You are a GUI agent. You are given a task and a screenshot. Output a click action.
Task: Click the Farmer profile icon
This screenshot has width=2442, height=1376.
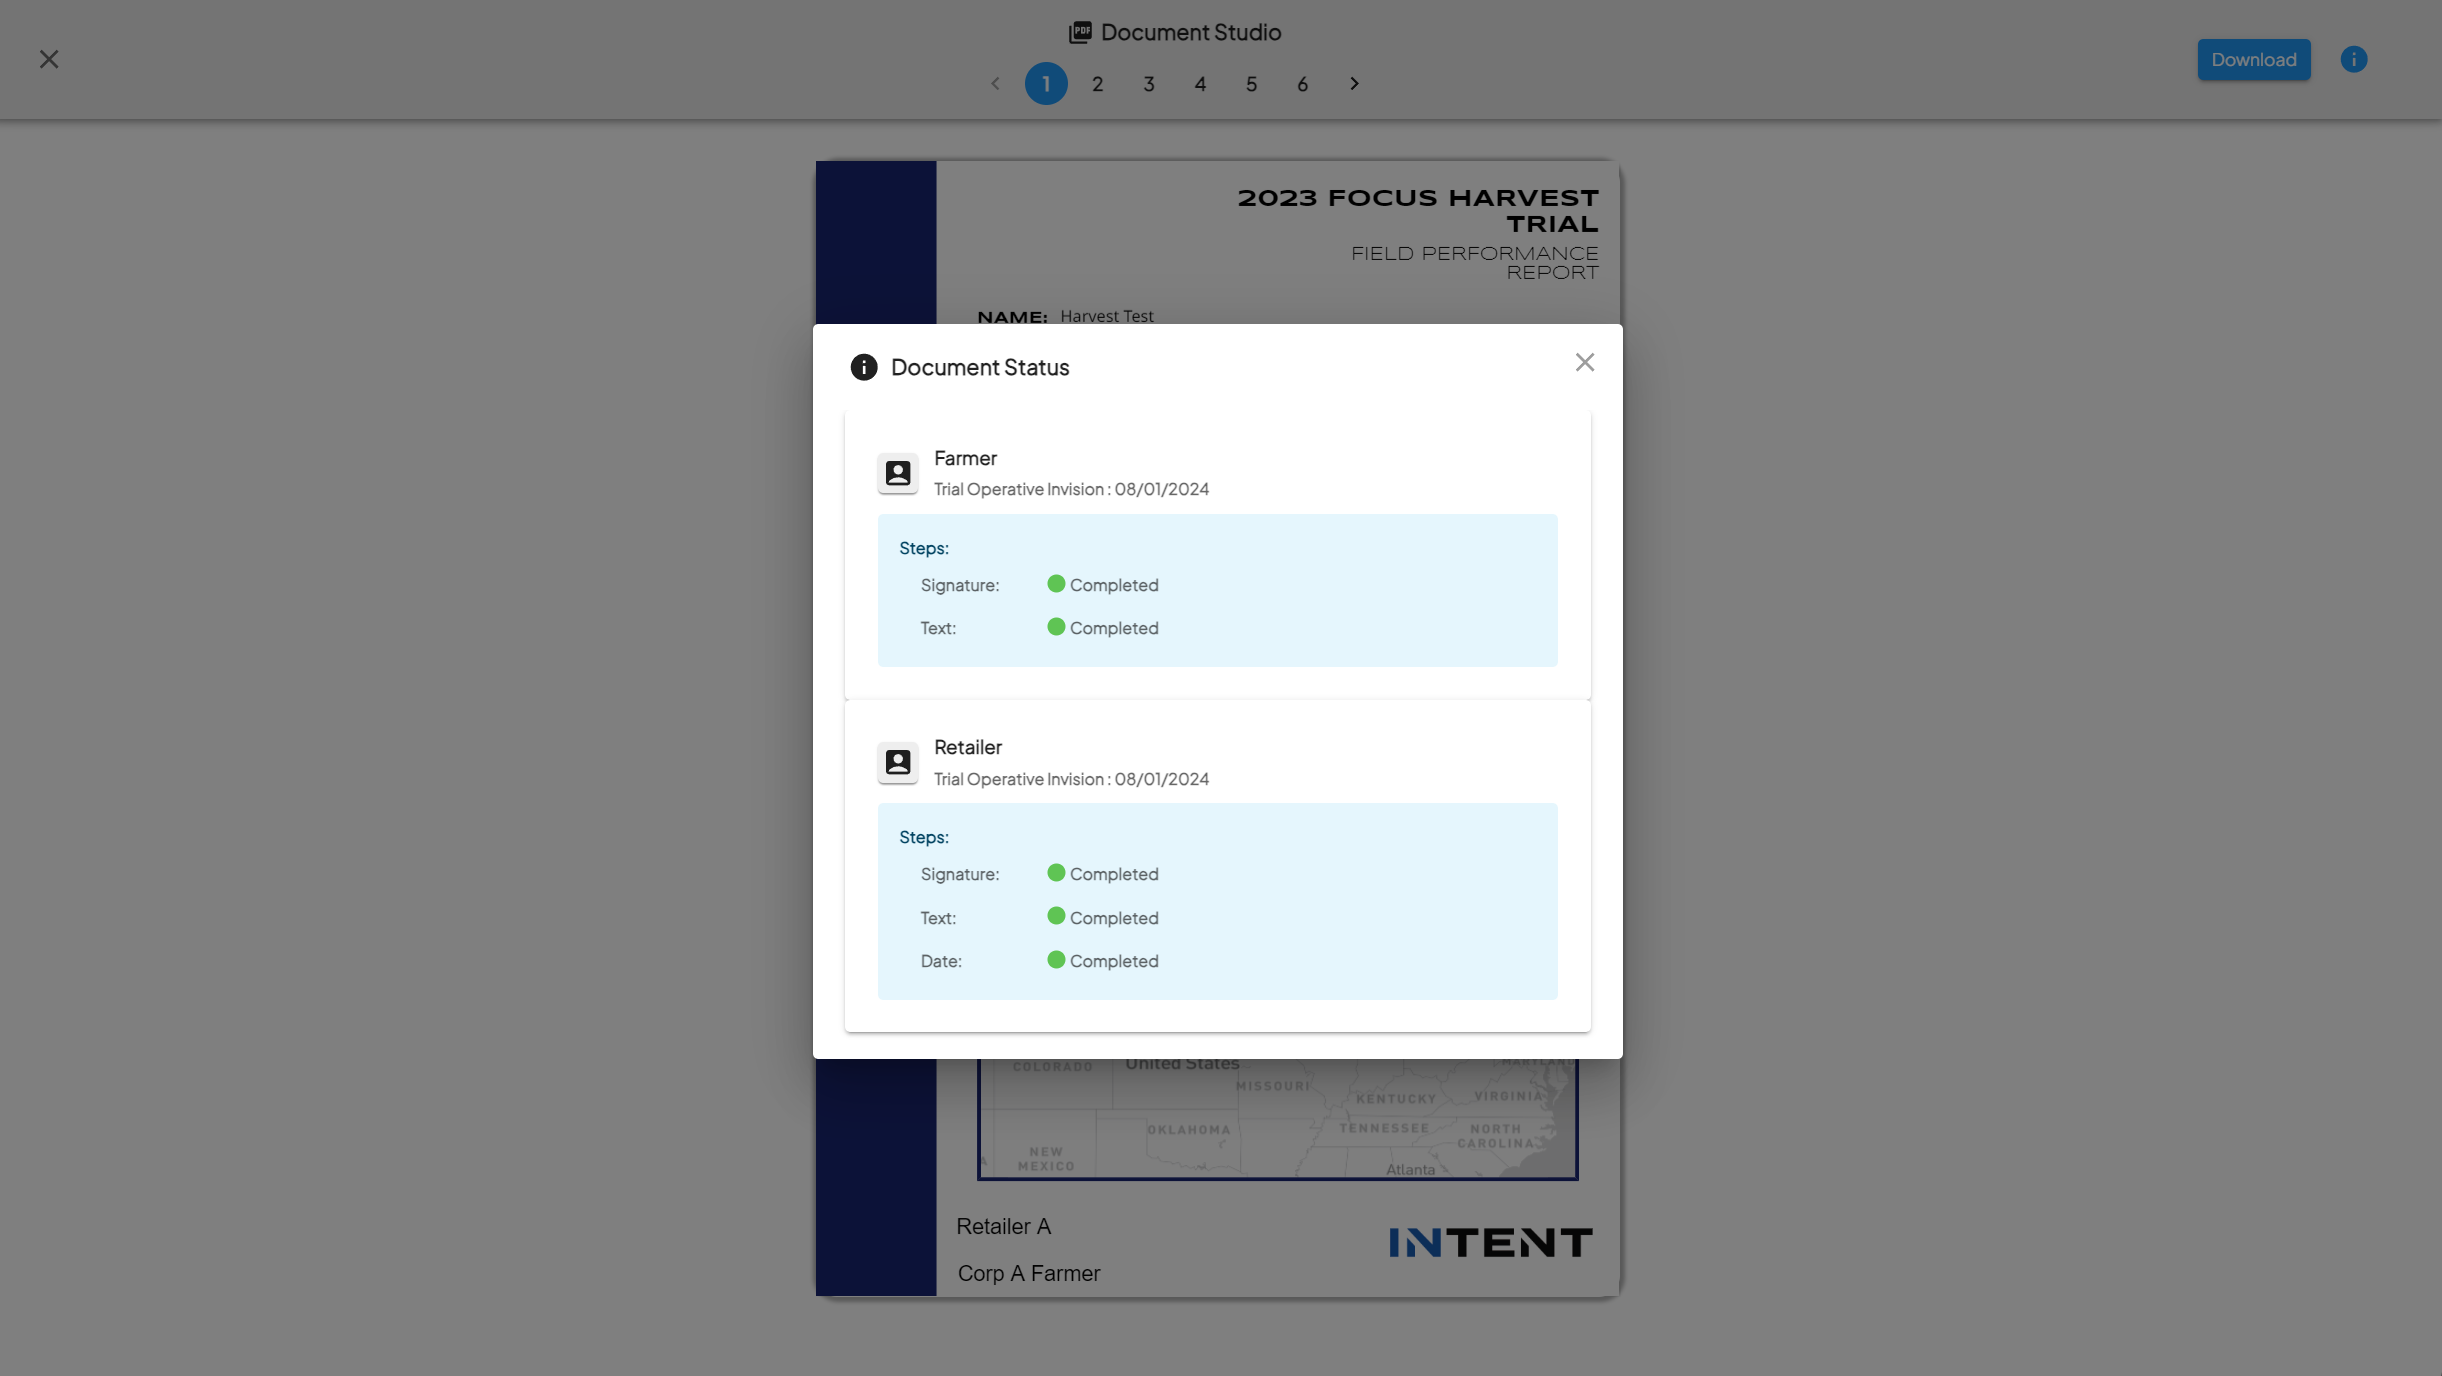898,473
